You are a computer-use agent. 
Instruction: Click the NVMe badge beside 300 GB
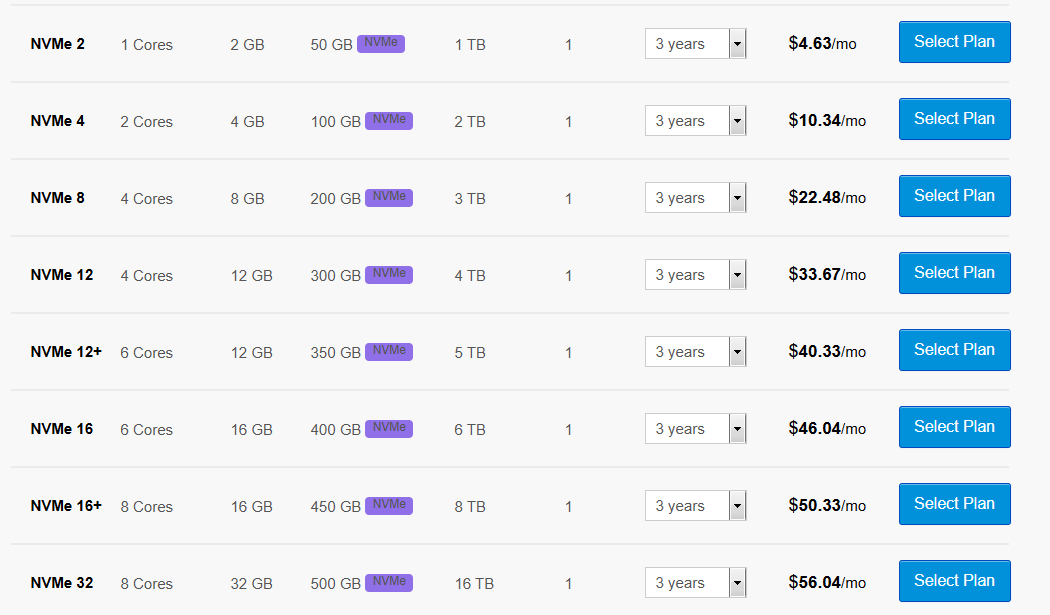tap(389, 275)
